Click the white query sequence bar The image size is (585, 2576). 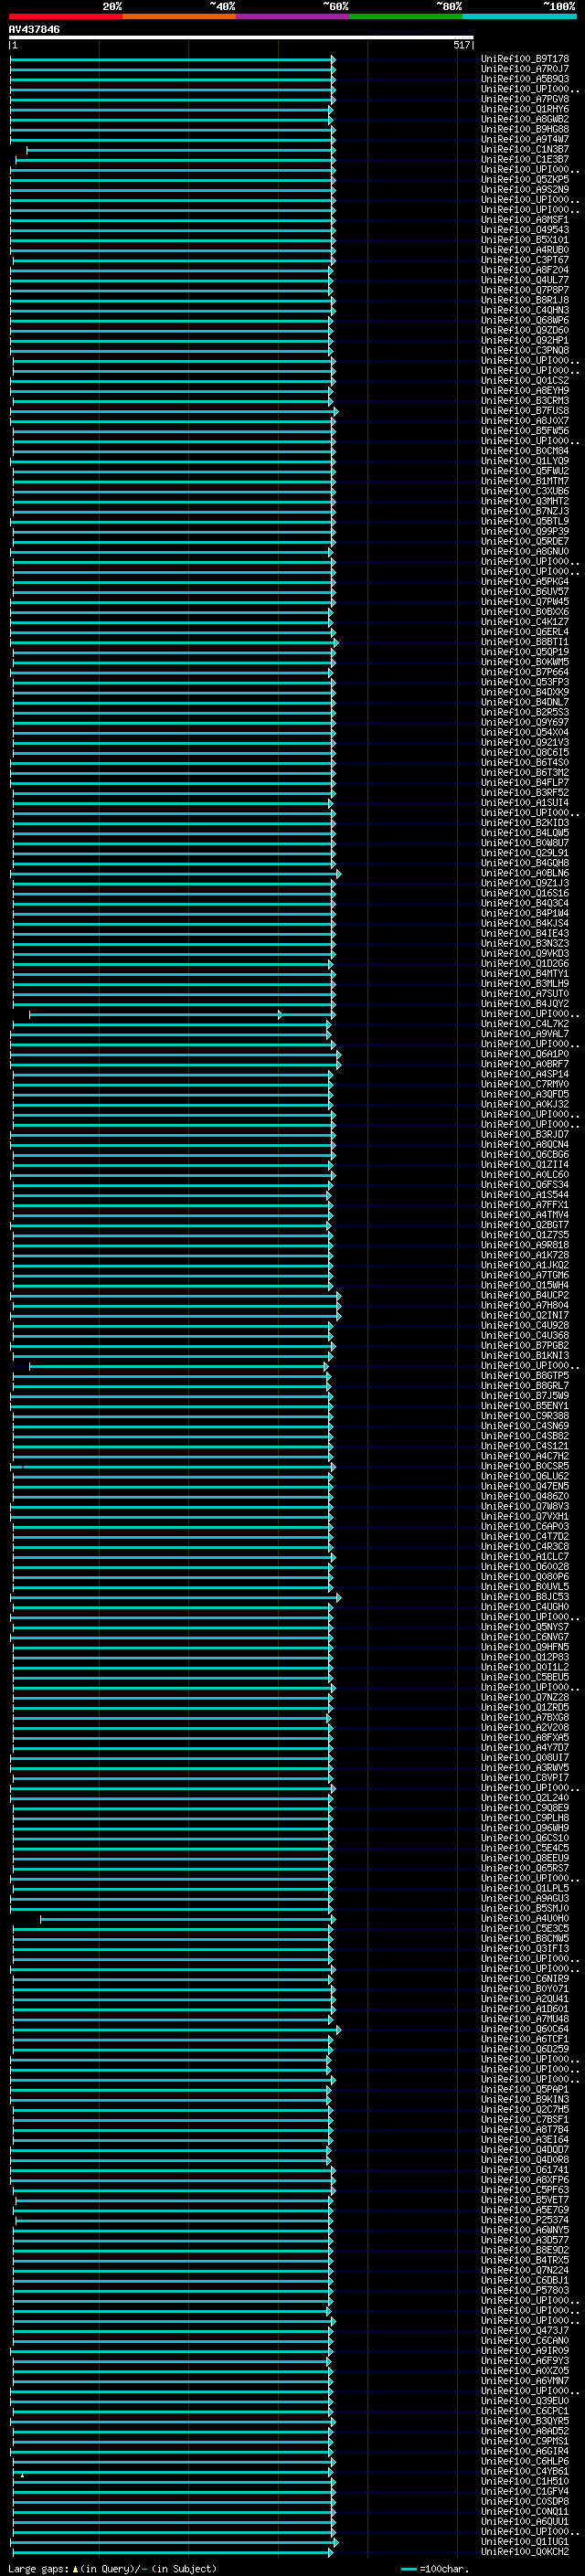[x=241, y=38]
